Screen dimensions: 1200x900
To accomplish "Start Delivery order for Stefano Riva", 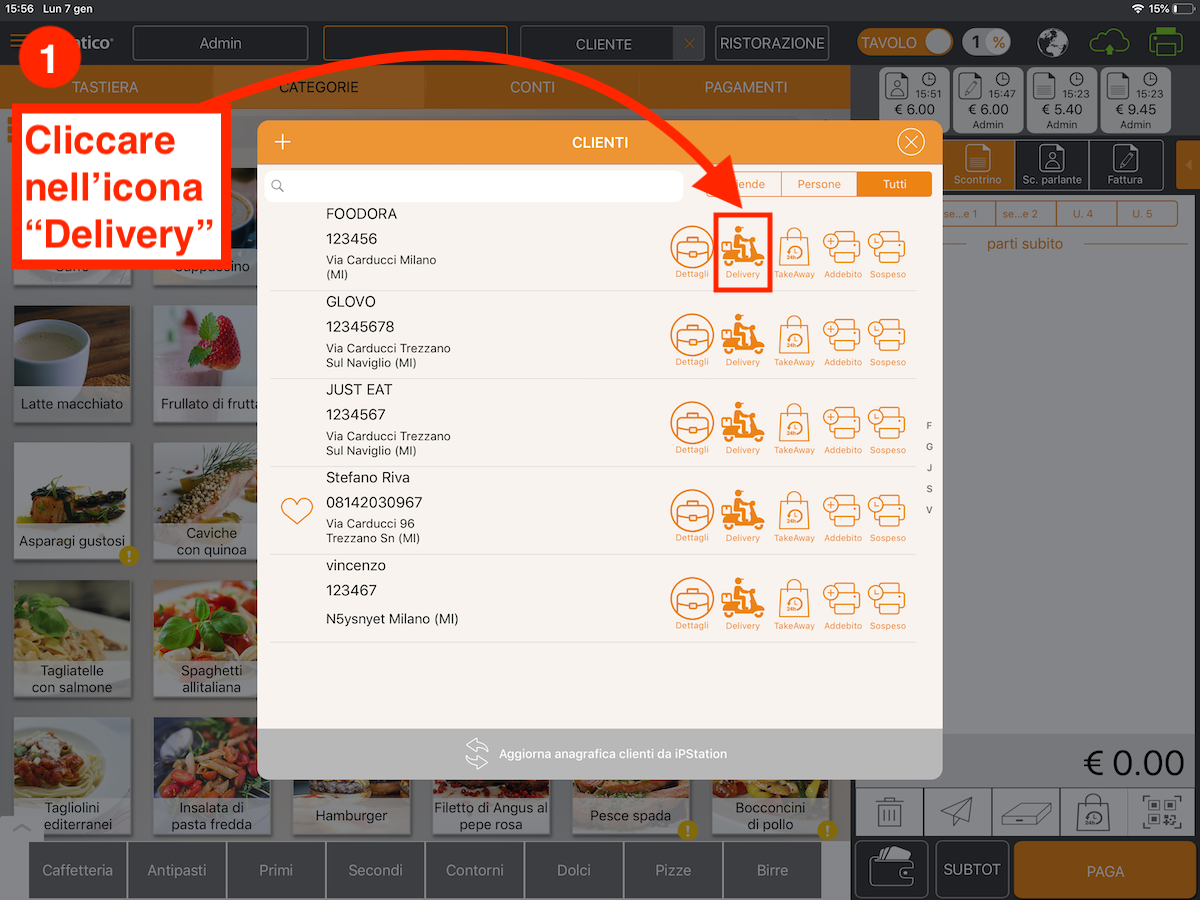I will (x=743, y=516).
